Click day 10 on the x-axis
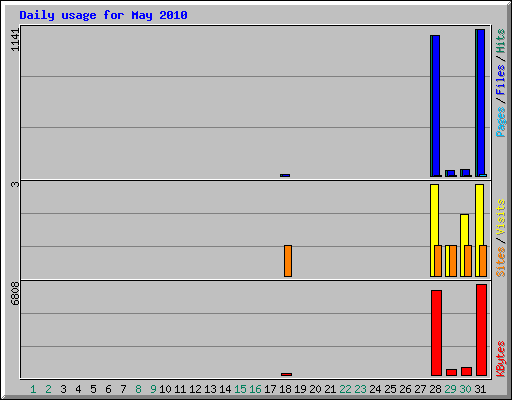This screenshot has width=512, height=400. point(165,389)
